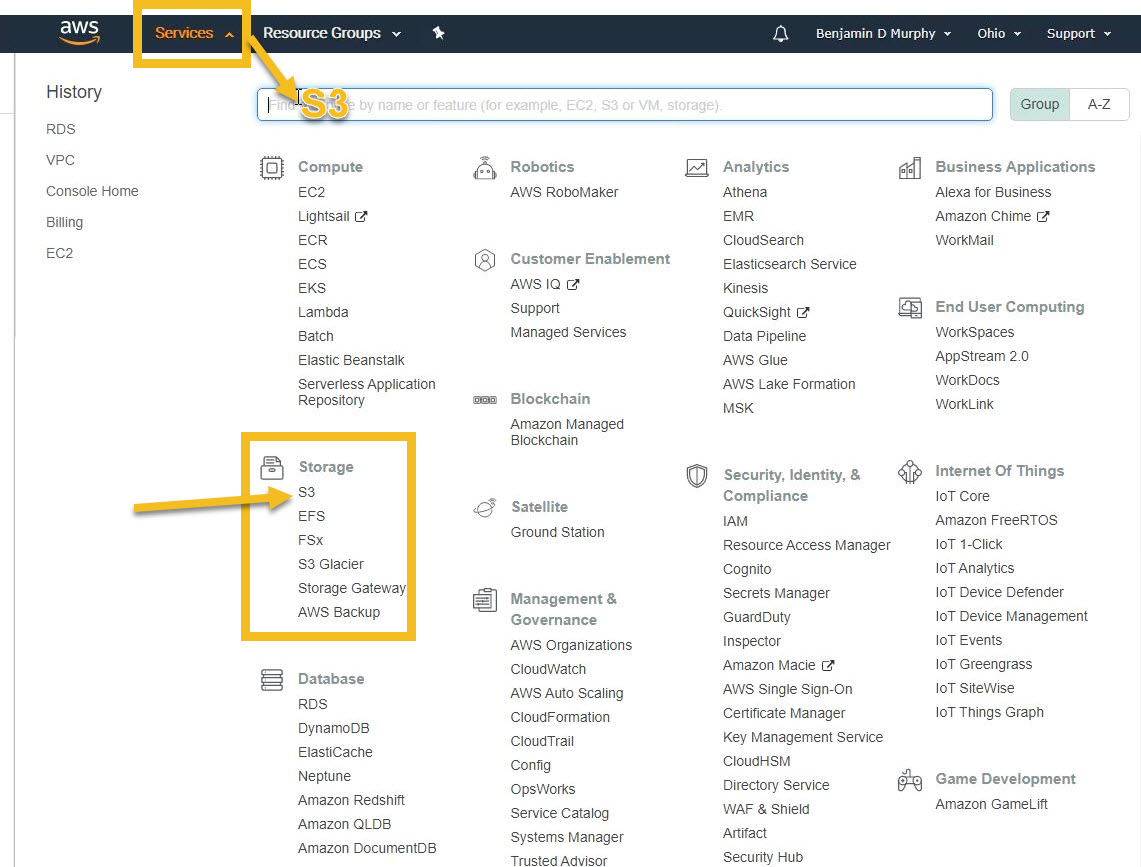The height and width of the screenshot is (867, 1141).
Task: Open IoT Greengrass service
Action: pos(983,664)
